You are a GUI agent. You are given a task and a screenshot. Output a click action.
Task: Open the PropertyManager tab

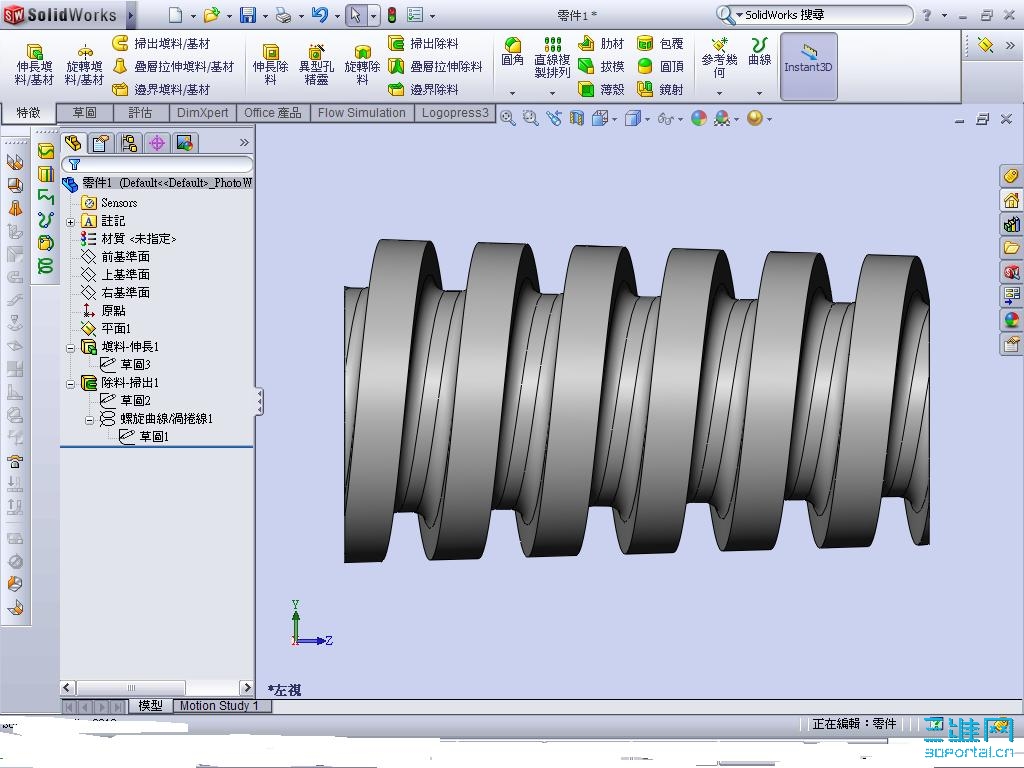pos(101,142)
